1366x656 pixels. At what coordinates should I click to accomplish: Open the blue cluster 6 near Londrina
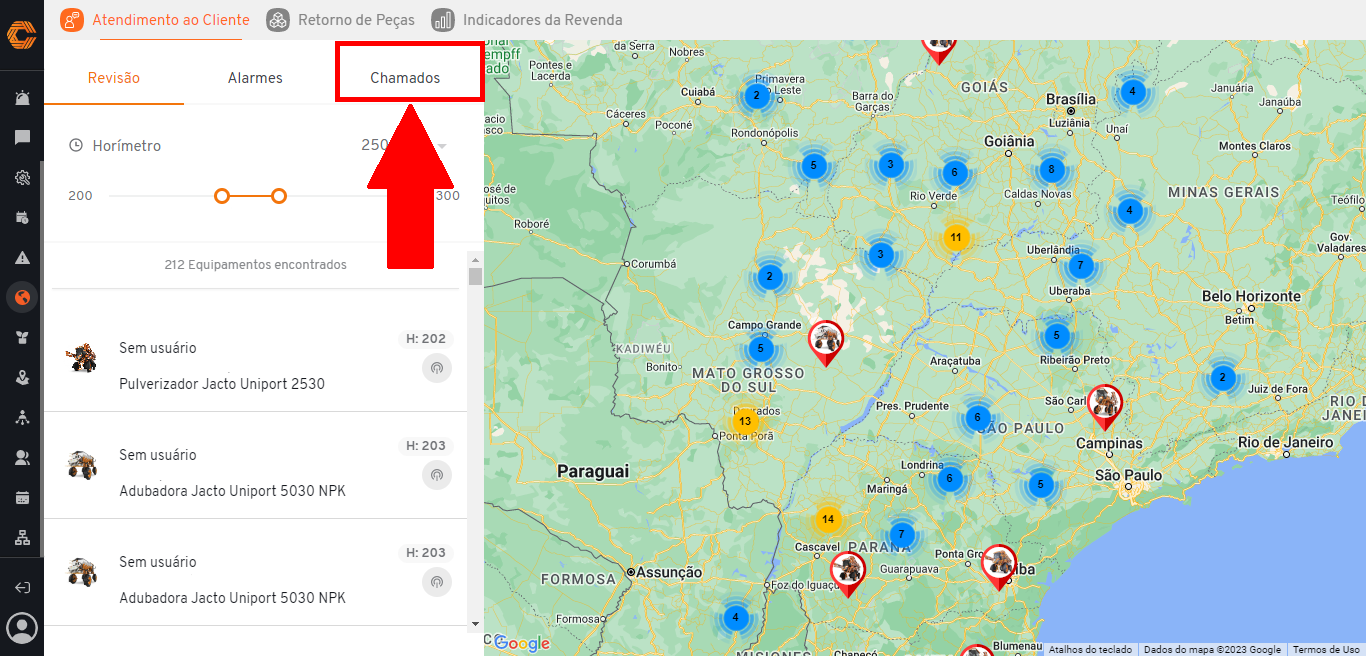pos(949,478)
